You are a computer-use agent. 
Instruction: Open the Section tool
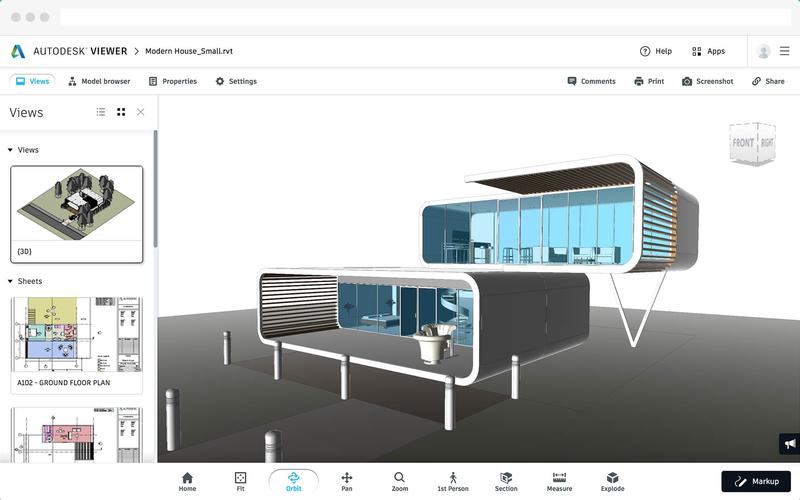506,481
